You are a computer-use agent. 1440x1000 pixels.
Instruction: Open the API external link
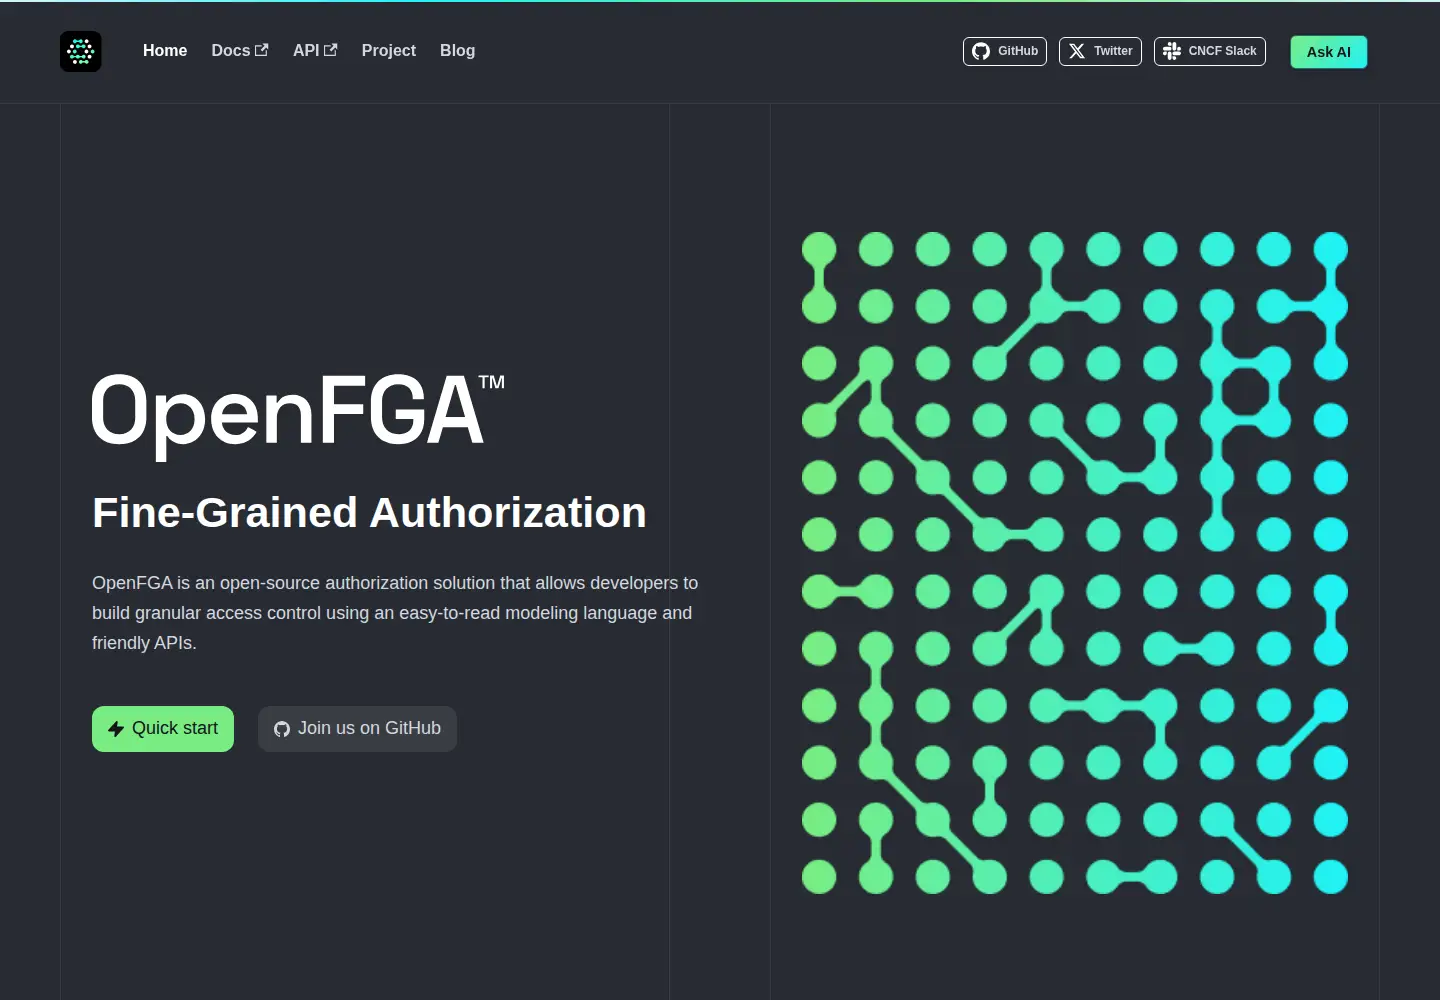315,51
